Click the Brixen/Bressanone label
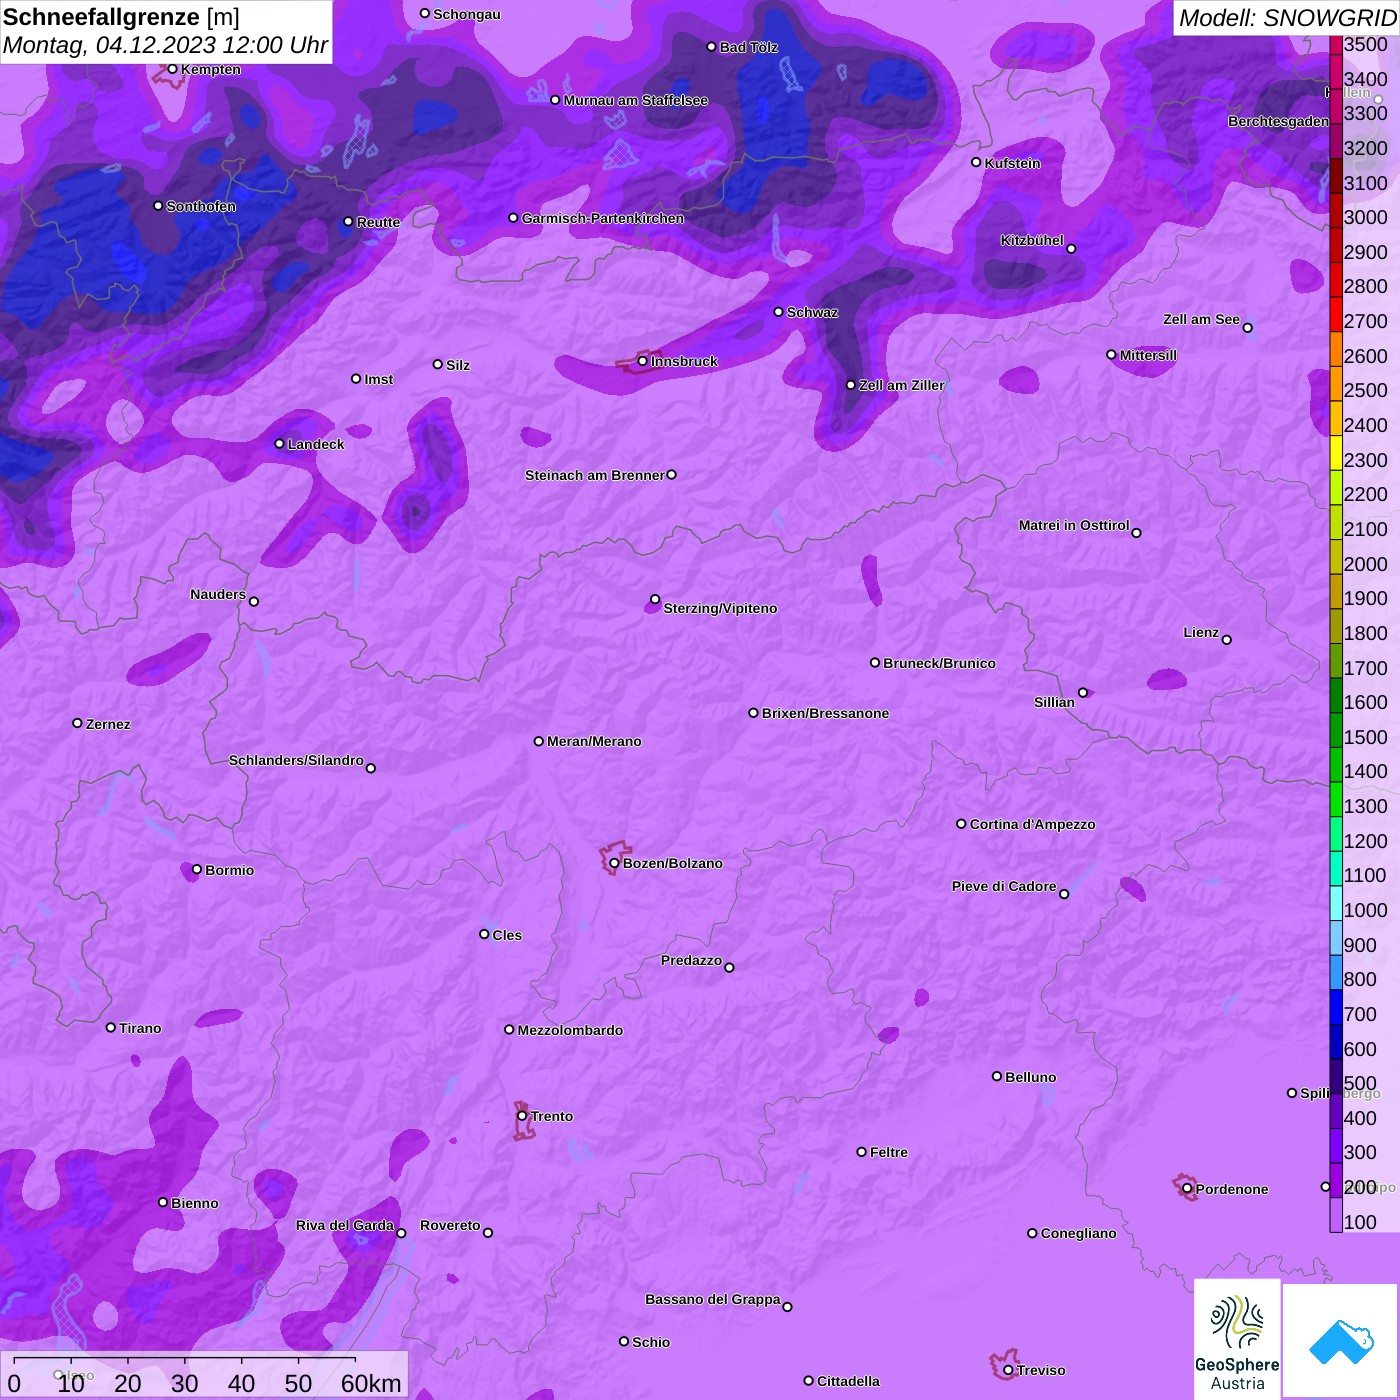 coord(825,713)
